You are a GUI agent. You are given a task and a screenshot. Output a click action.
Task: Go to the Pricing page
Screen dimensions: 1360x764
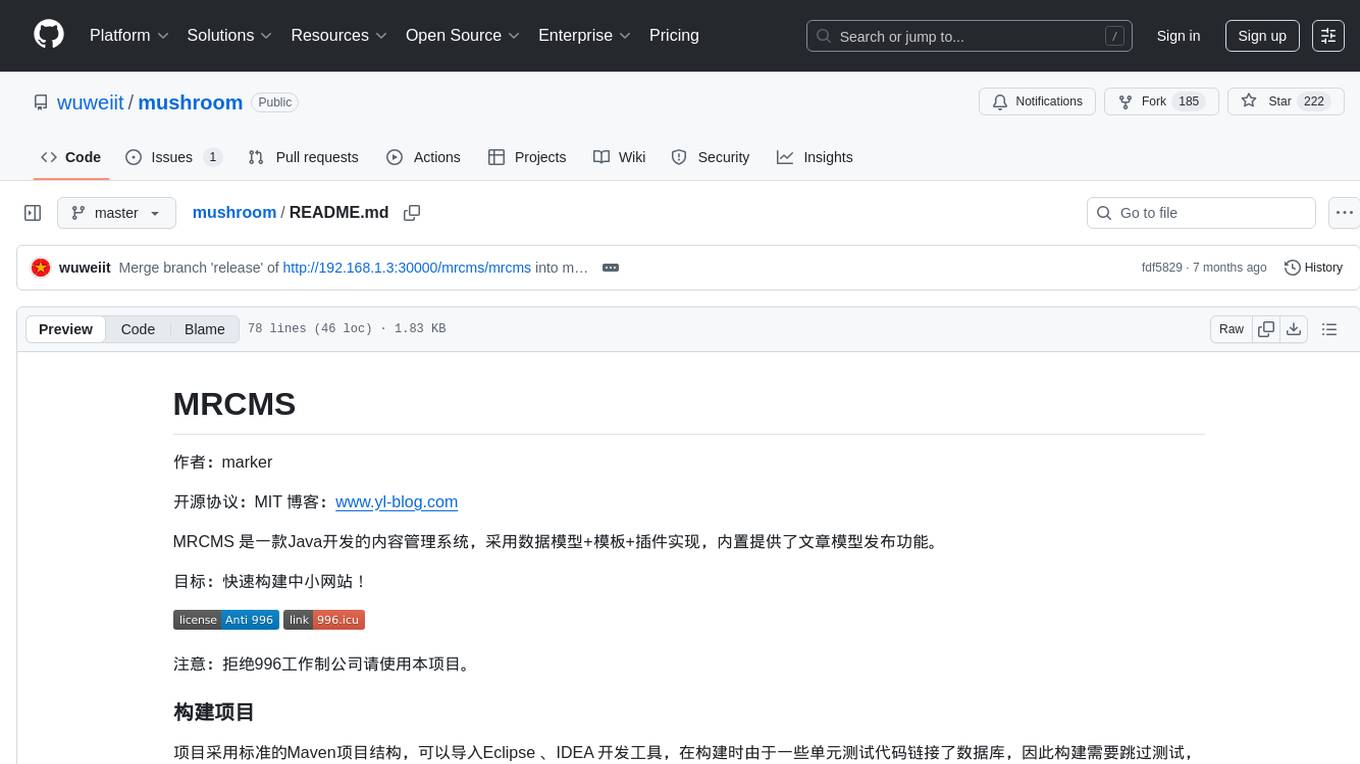point(674,35)
